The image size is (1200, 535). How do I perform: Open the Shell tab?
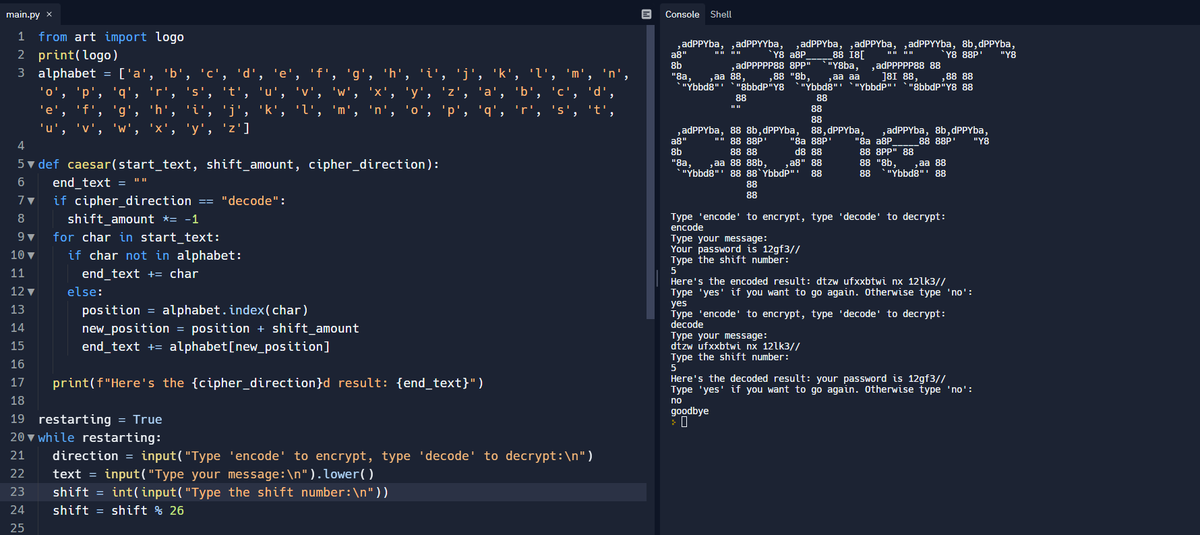pos(720,14)
